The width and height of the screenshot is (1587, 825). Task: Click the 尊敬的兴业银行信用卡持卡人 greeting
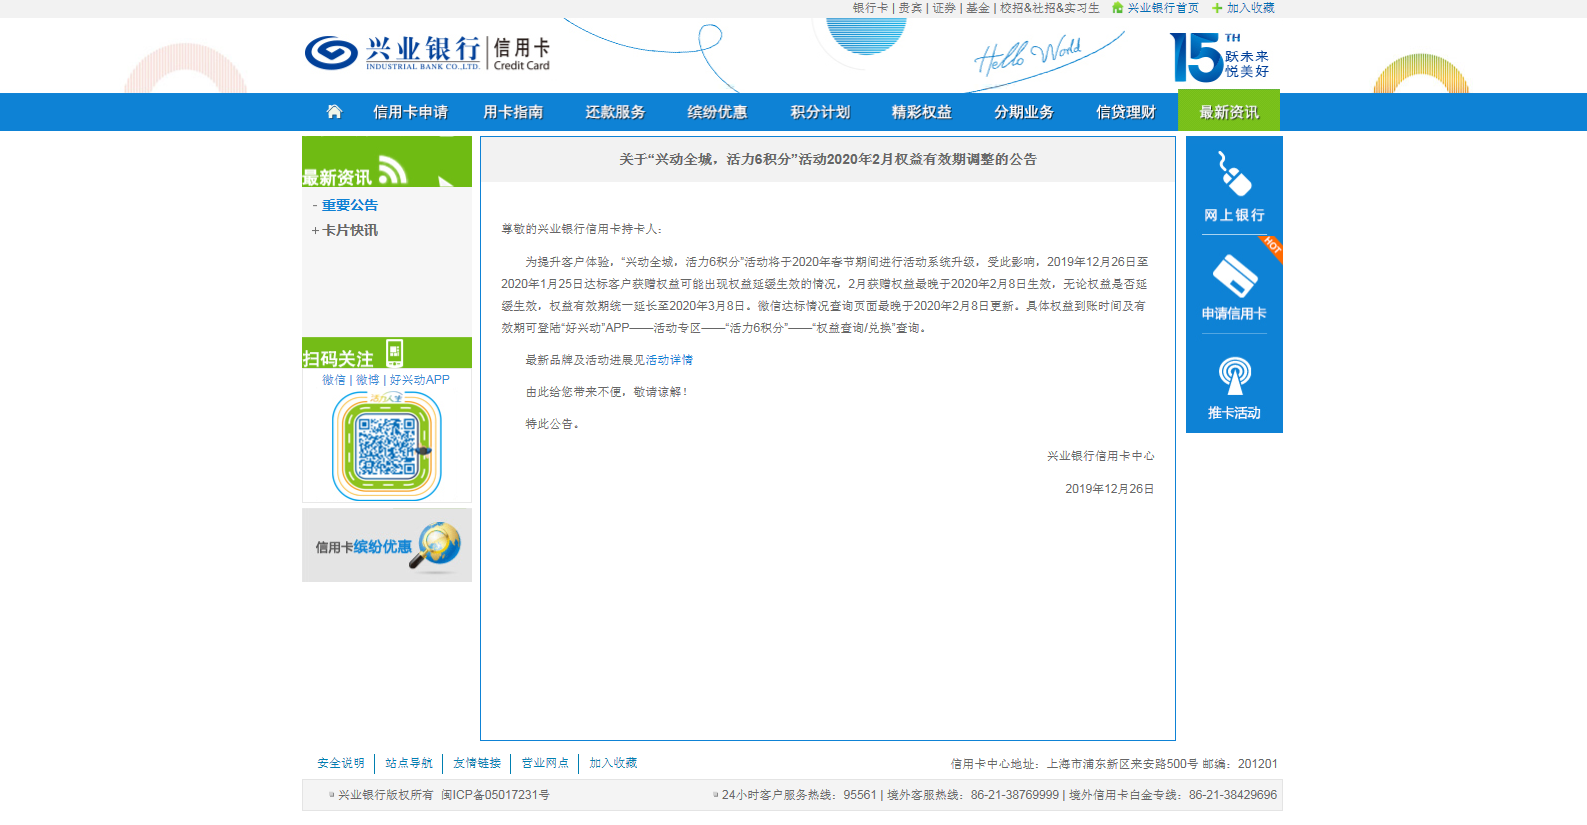tap(581, 229)
